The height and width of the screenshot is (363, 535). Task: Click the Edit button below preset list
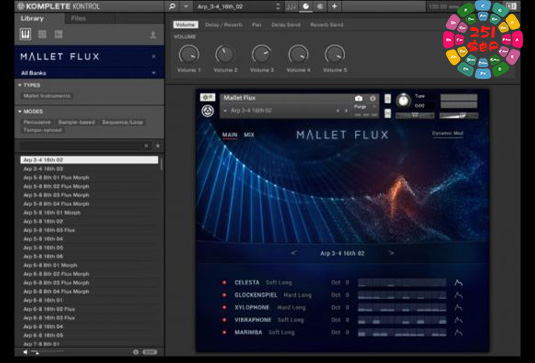click(x=150, y=352)
